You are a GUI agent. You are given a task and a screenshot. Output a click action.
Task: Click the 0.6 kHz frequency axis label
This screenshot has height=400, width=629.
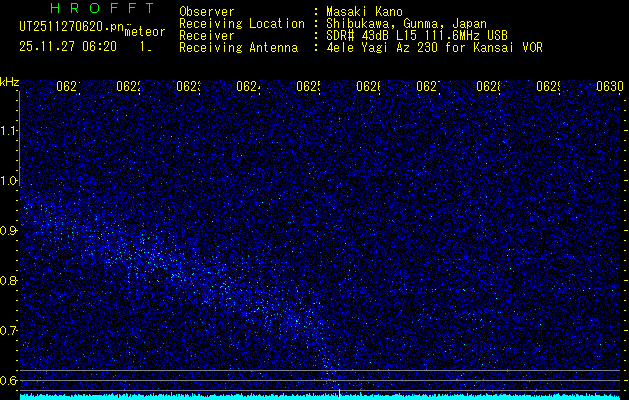(x=8, y=380)
